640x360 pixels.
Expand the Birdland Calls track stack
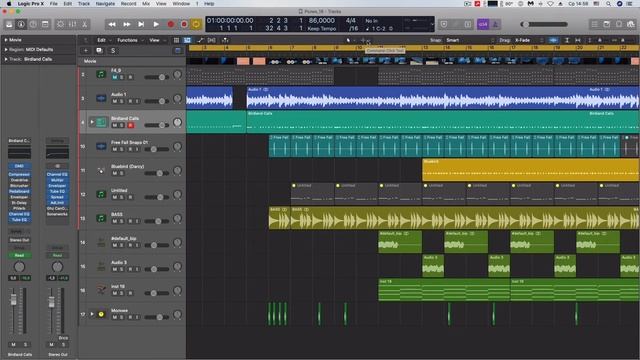92,122
